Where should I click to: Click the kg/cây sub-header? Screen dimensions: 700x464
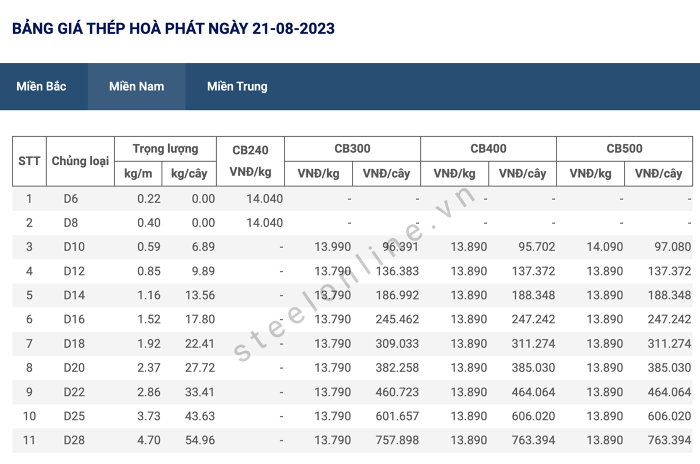click(189, 173)
